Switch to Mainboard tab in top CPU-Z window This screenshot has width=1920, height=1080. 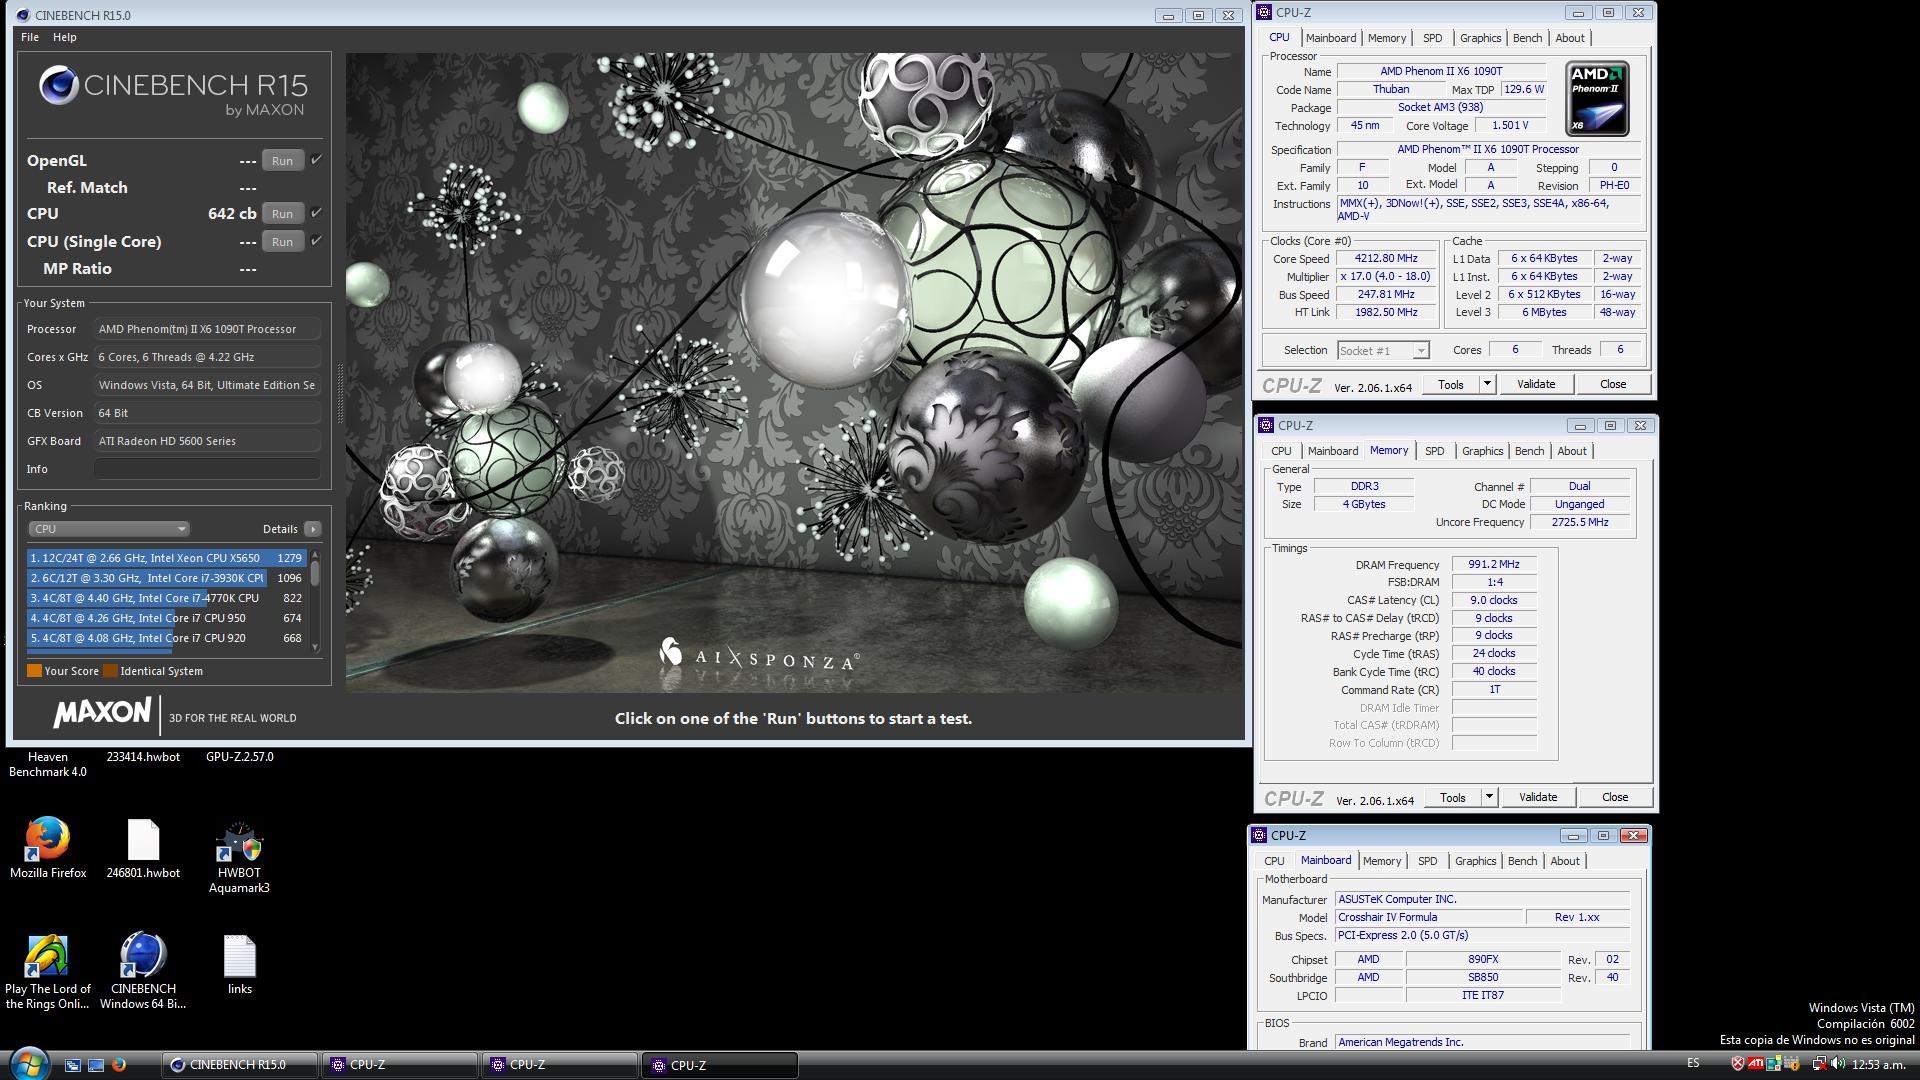(1331, 38)
